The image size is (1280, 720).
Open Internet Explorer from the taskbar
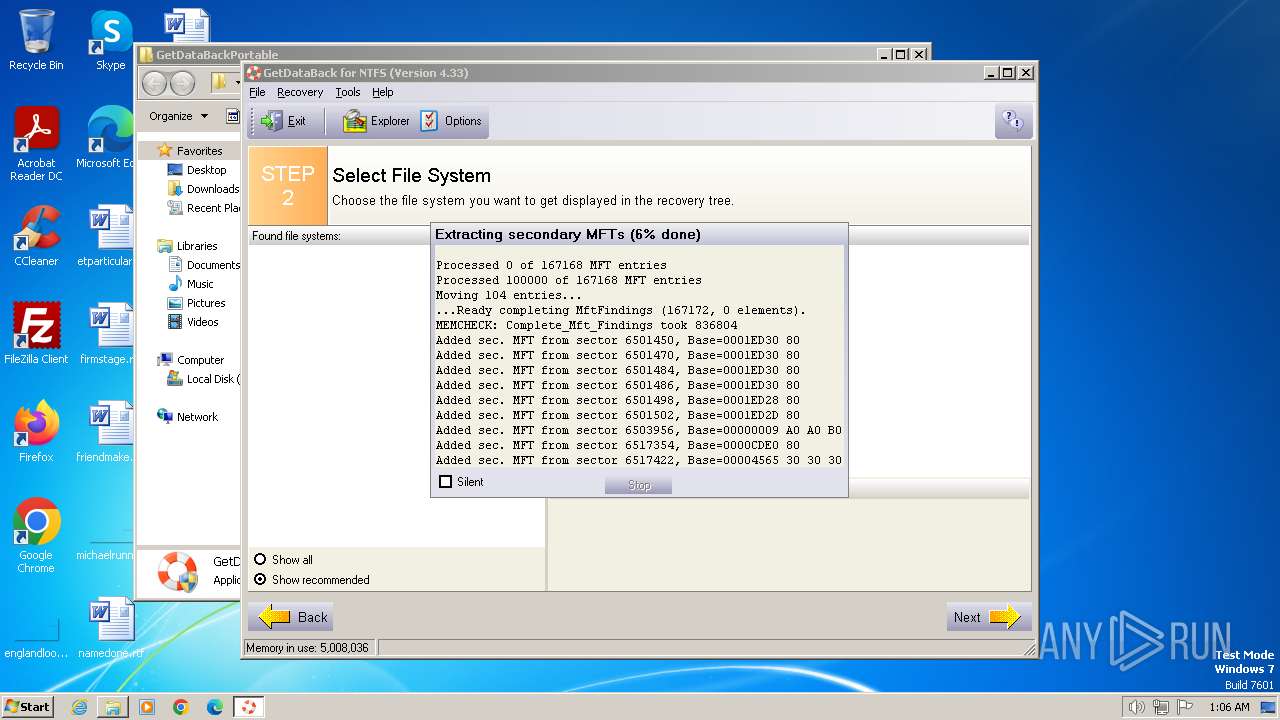(x=79, y=707)
